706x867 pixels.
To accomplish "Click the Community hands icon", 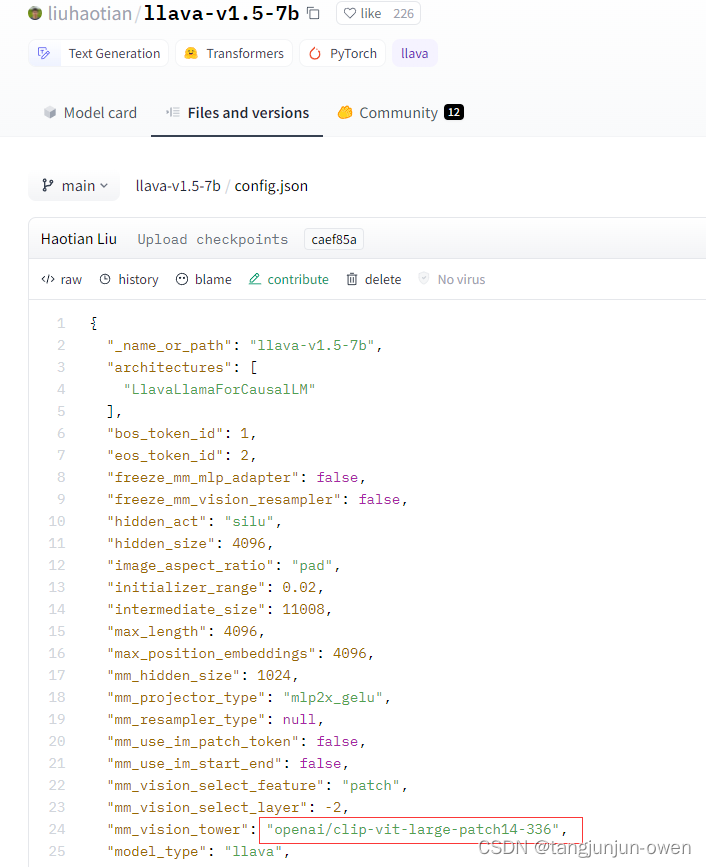I will [x=345, y=113].
